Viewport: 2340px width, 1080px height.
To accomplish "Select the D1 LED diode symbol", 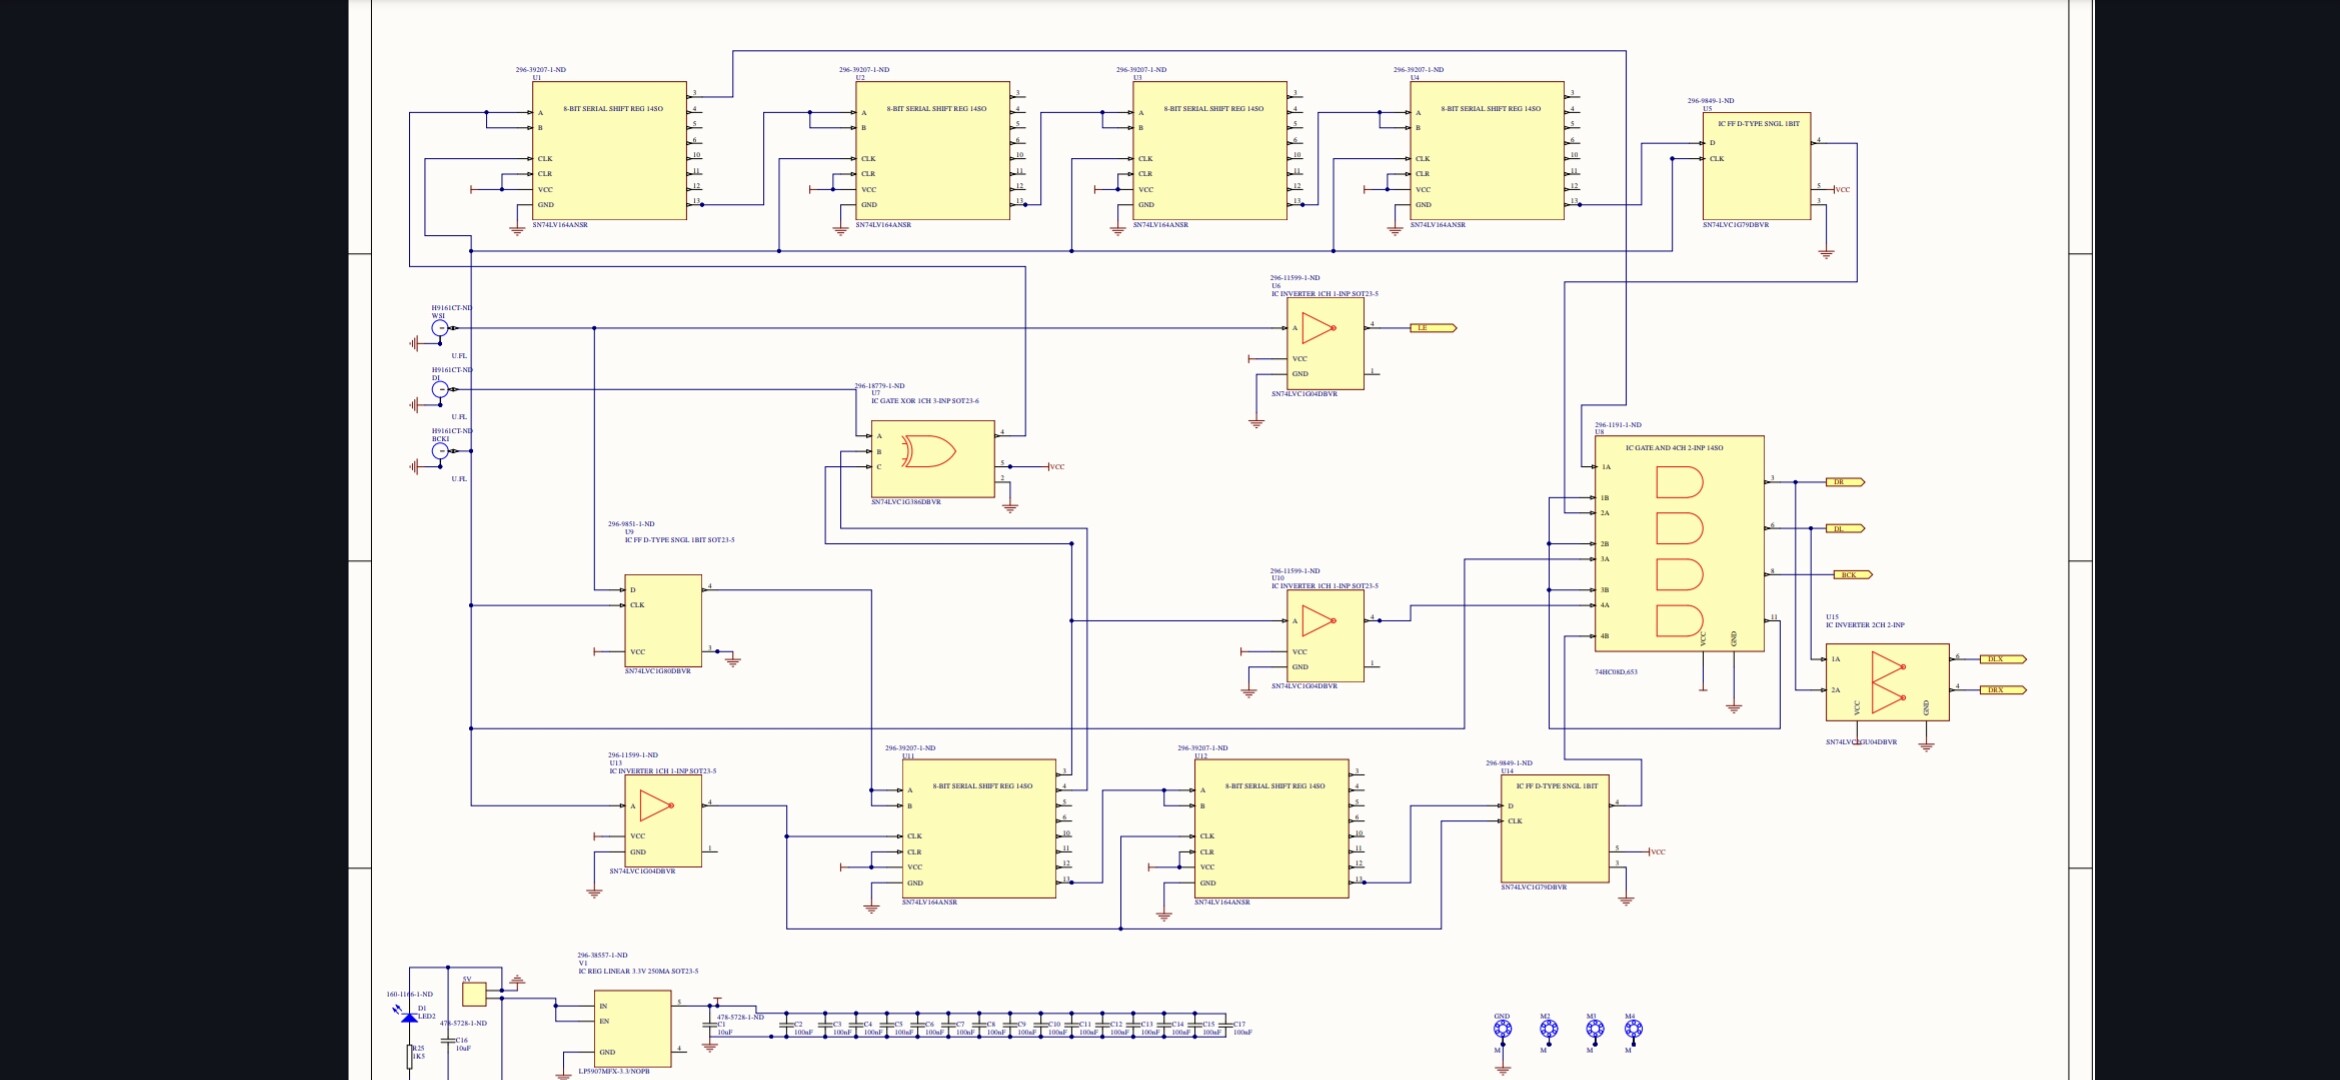I will [x=409, y=1017].
